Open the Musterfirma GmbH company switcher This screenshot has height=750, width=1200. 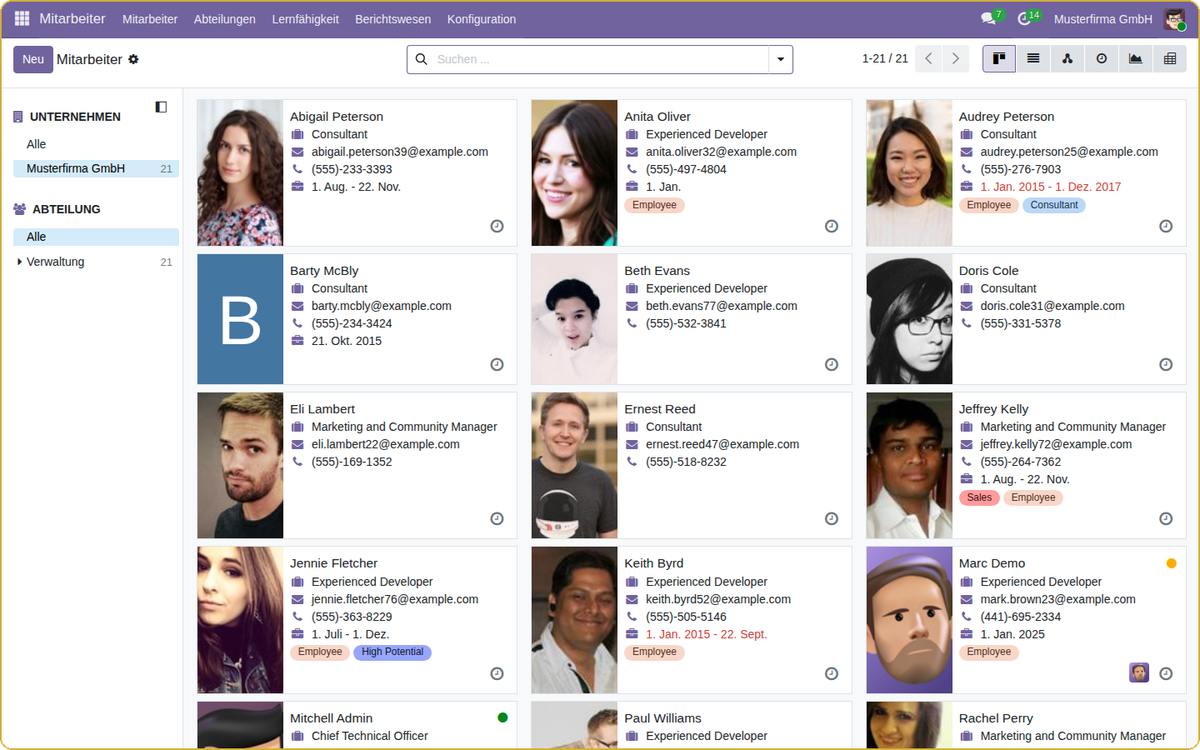(1103, 19)
